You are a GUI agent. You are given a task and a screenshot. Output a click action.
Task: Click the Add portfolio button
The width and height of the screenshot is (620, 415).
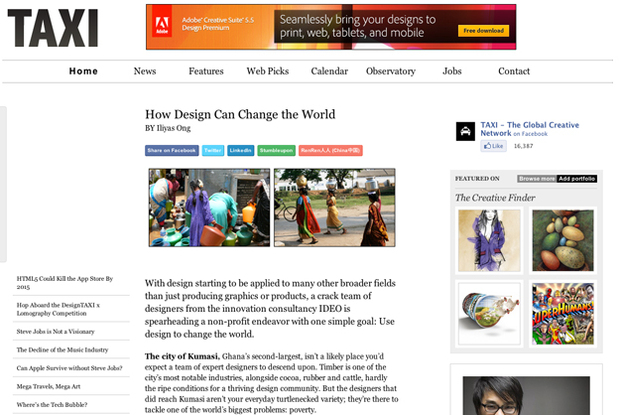pos(577,179)
